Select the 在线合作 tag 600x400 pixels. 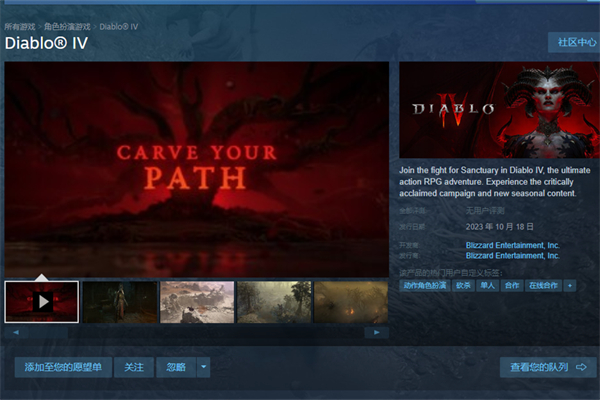pos(543,286)
